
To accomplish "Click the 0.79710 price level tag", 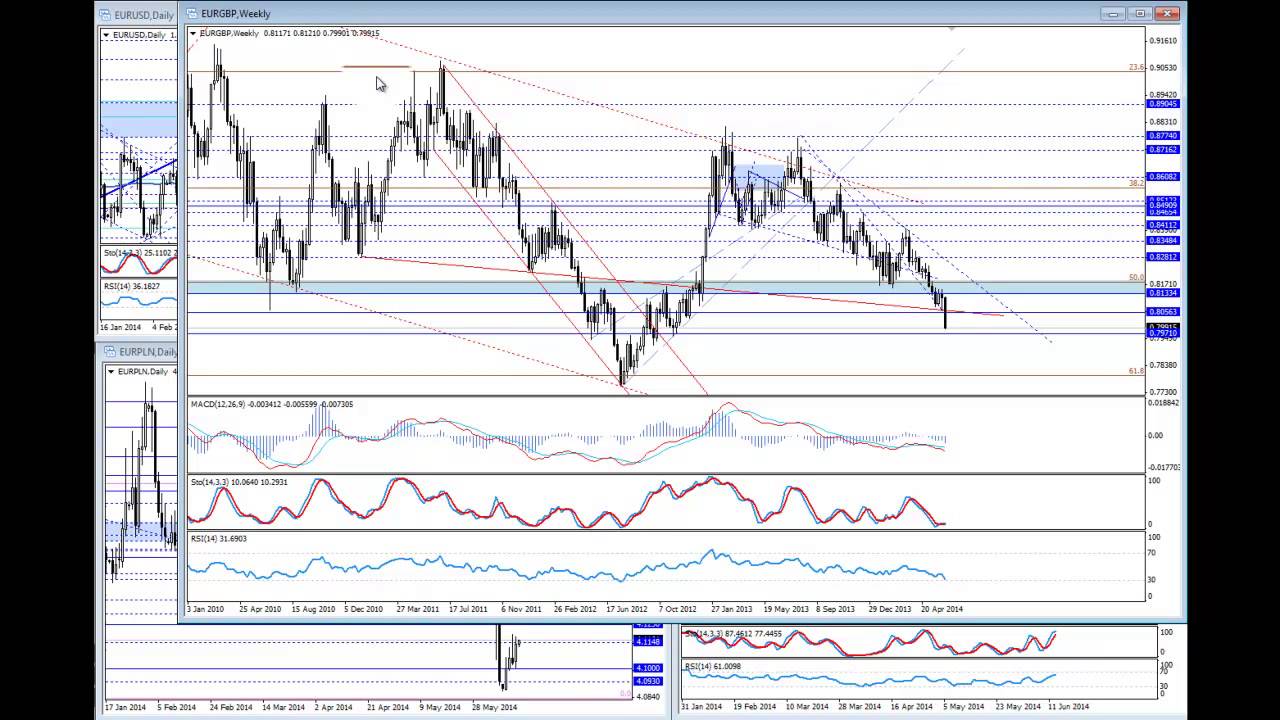I will [1163, 333].
